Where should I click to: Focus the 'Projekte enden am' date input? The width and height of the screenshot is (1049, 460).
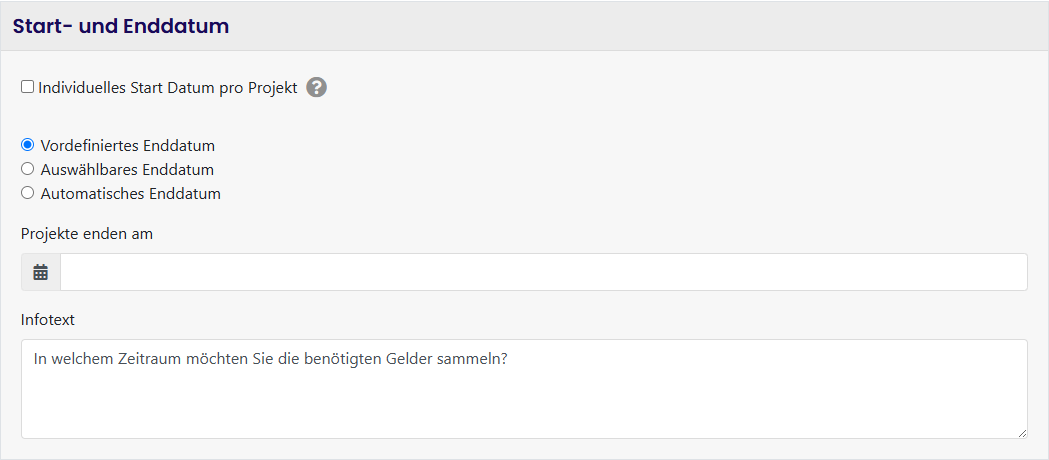543,272
